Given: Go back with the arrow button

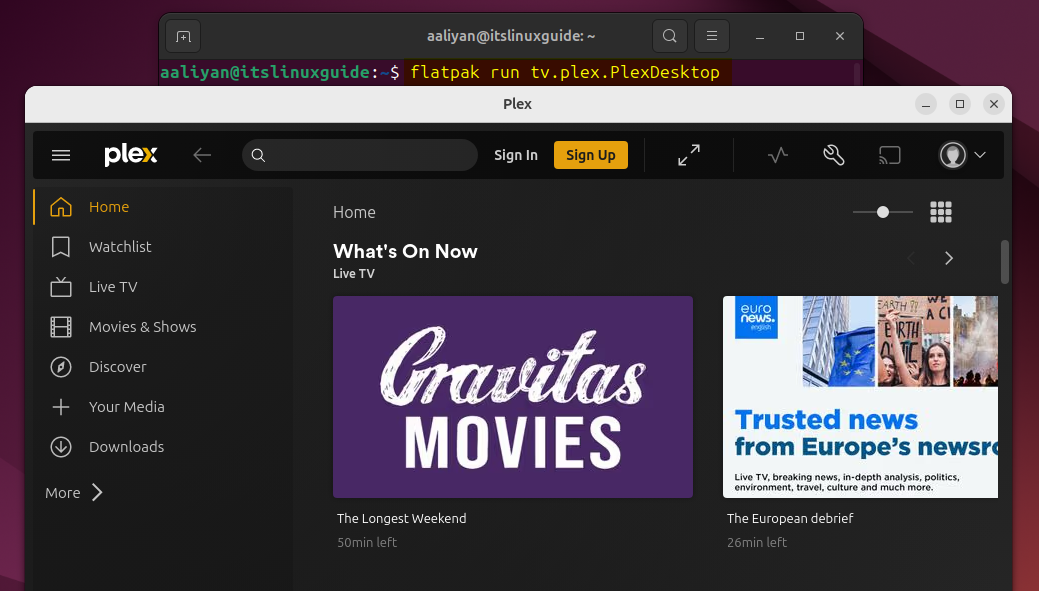Looking at the screenshot, I should [202, 155].
